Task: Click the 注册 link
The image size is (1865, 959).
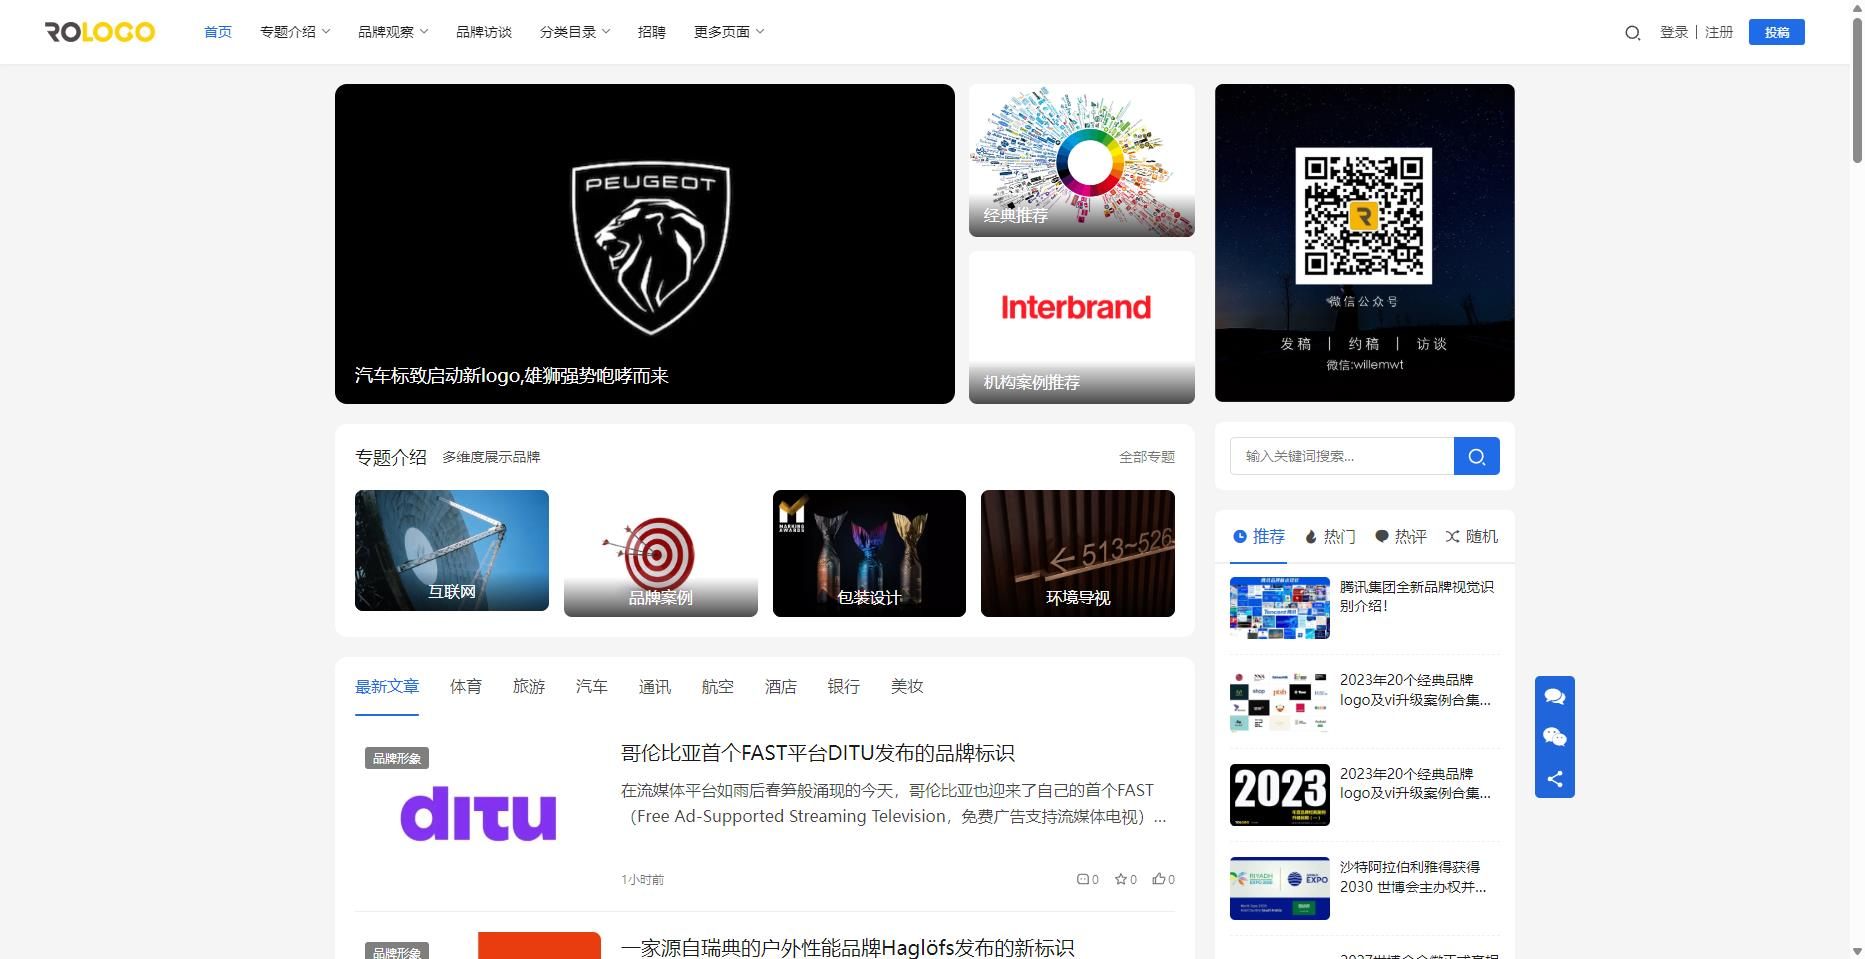Action: pos(1719,32)
